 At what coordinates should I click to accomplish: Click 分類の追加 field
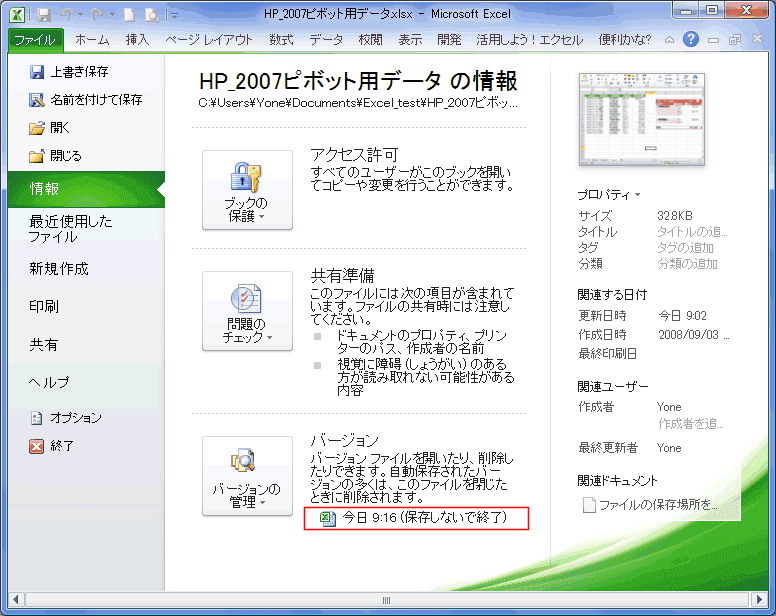point(687,264)
